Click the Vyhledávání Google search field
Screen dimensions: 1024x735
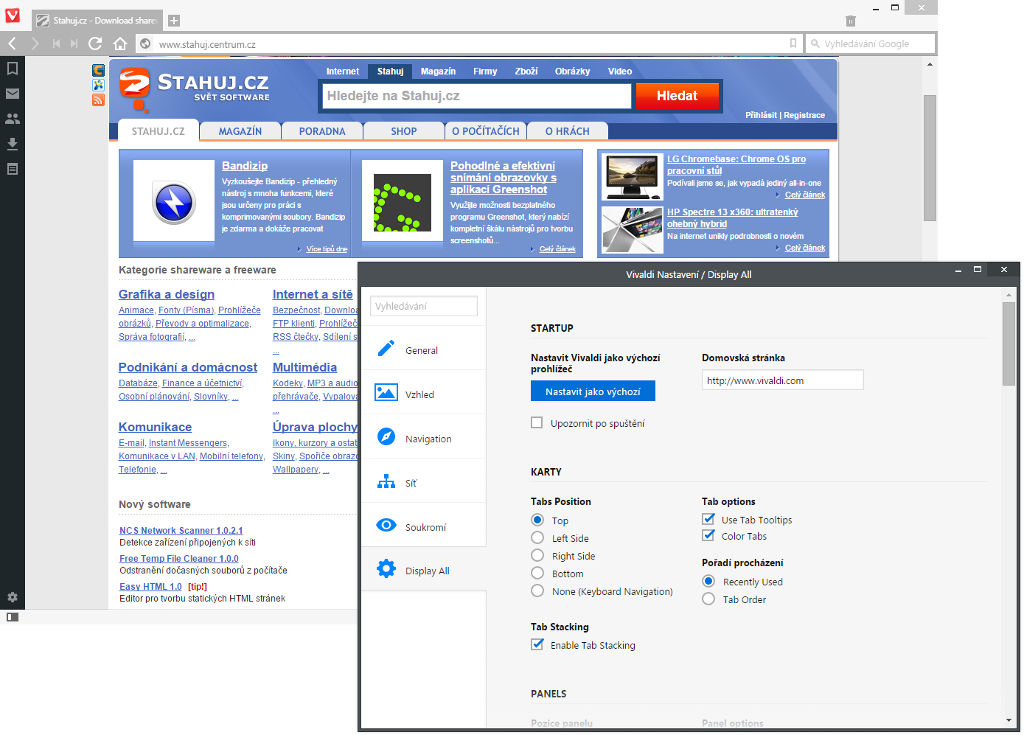871,44
